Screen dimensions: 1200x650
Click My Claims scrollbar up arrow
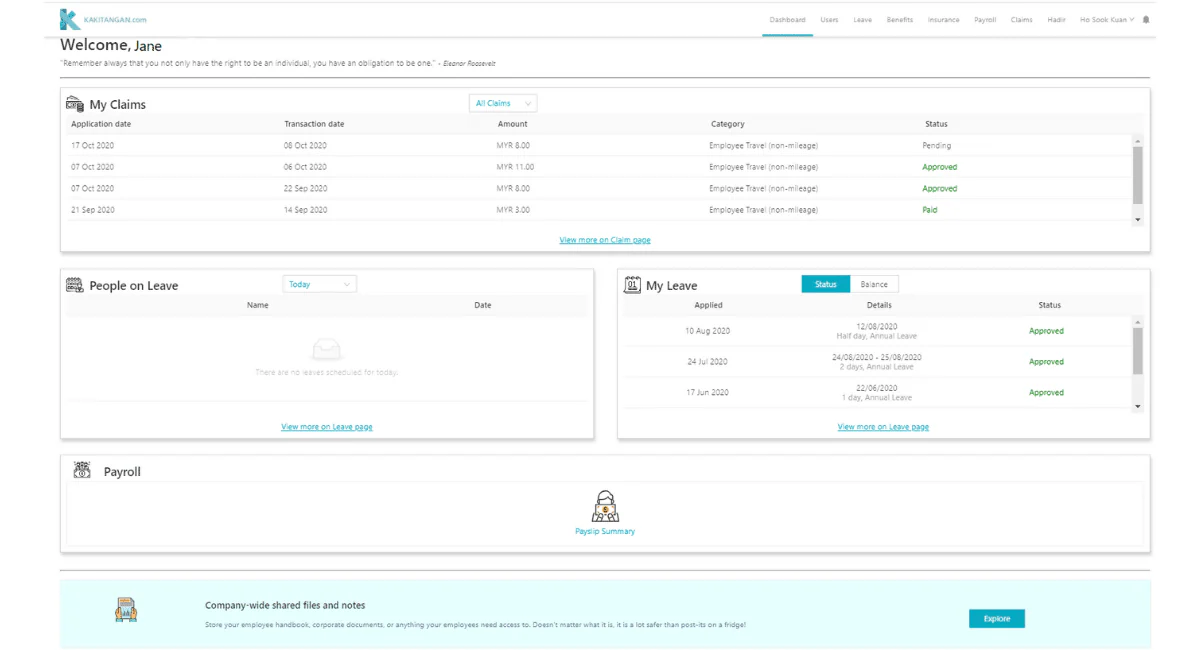[x=1138, y=141]
